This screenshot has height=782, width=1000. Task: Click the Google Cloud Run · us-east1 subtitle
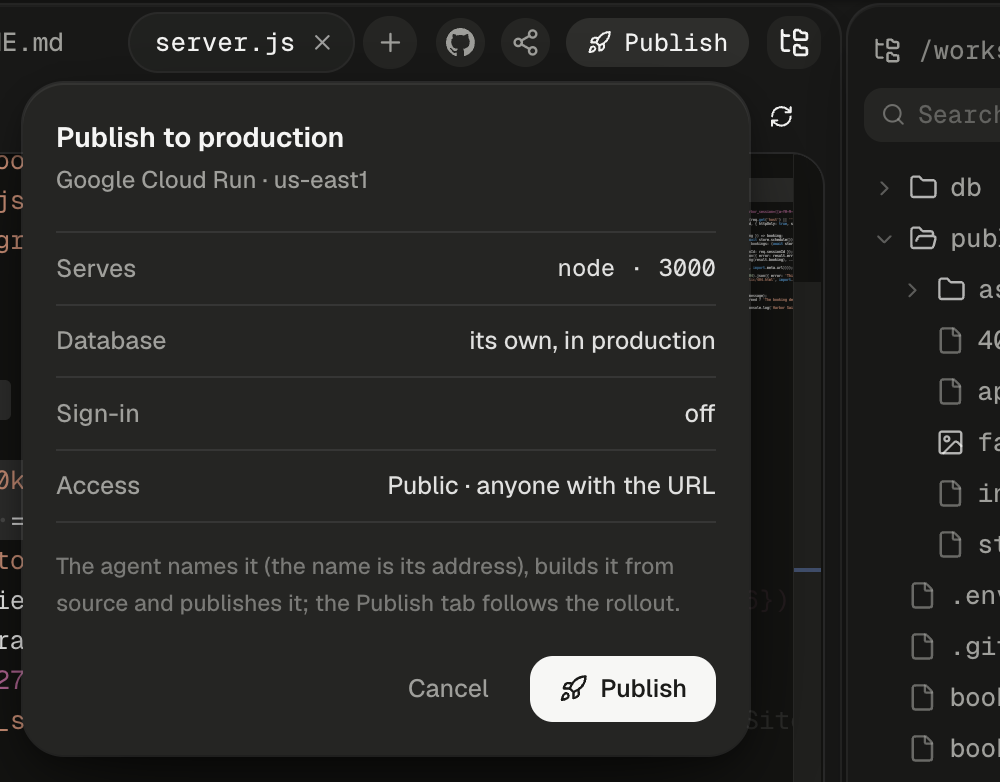212,181
